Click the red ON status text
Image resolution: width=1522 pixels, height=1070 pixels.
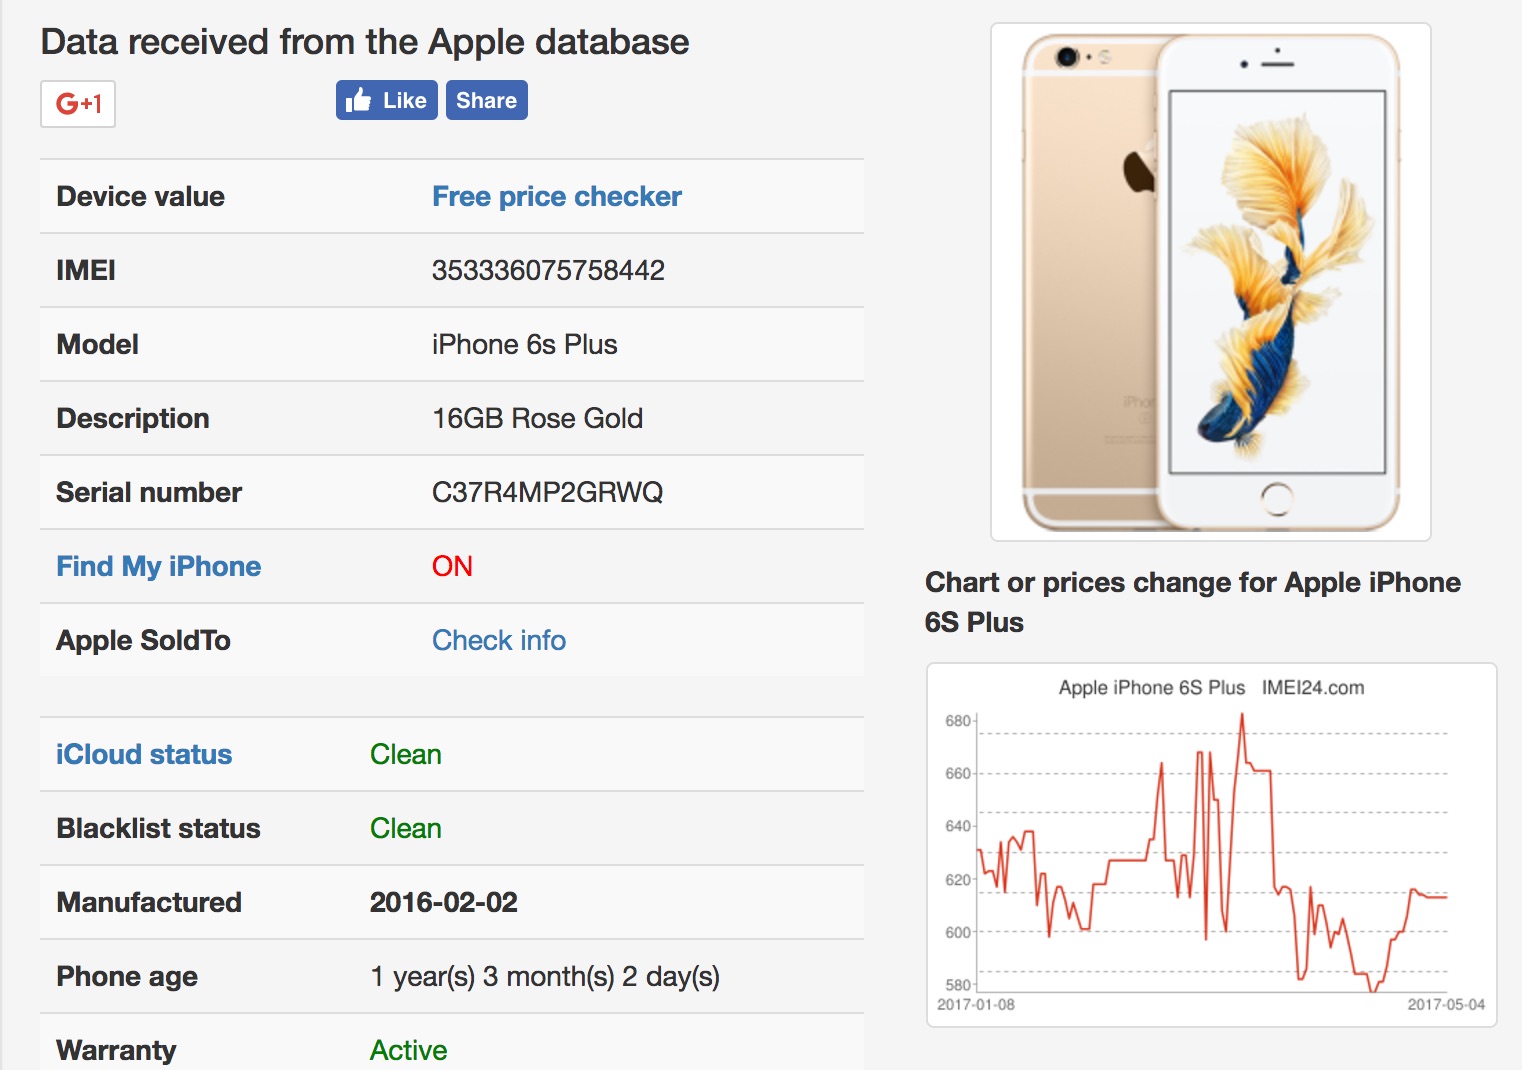click(x=452, y=566)
